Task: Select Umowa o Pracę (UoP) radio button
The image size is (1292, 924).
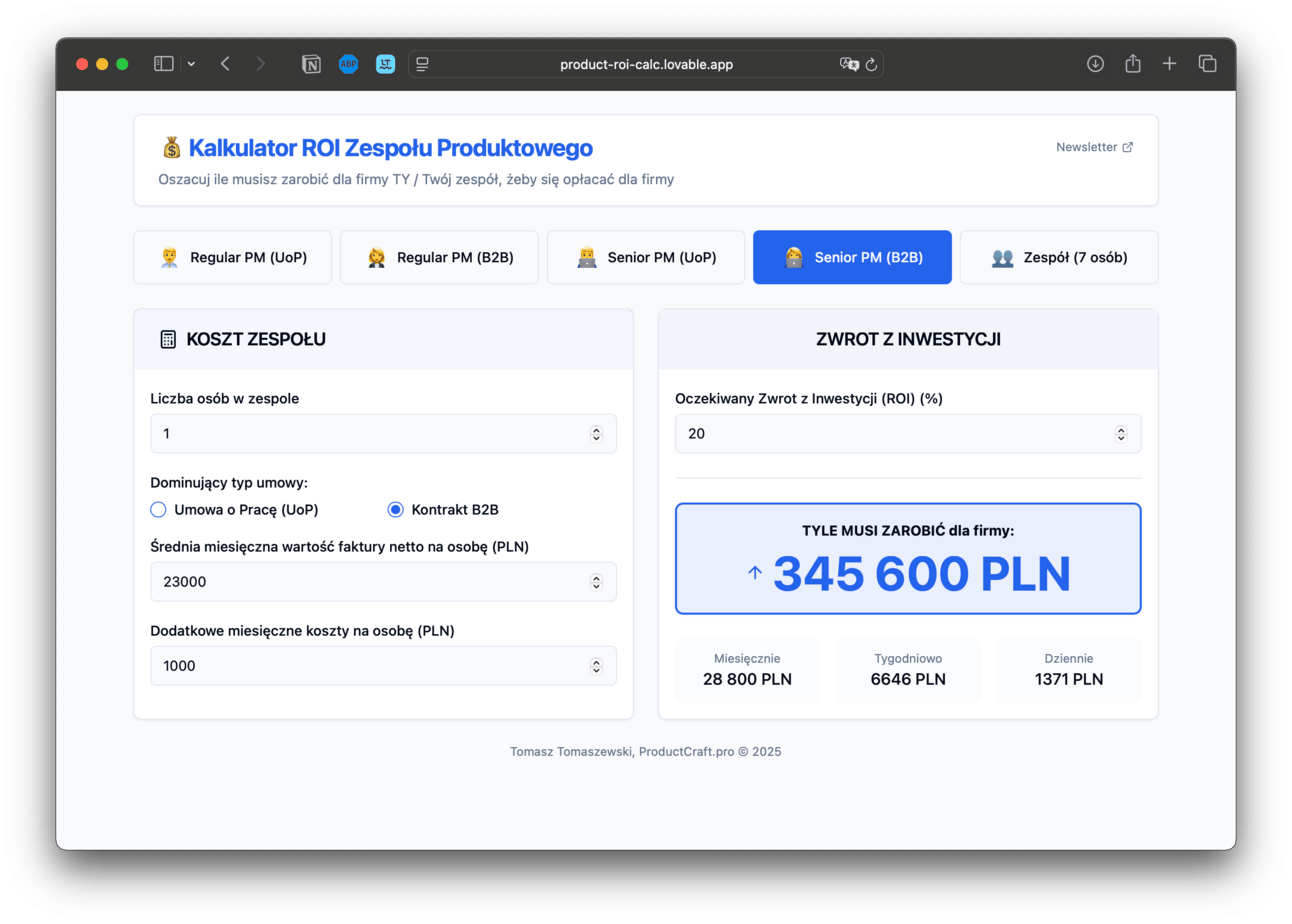Action: click(x=158, y=510)
